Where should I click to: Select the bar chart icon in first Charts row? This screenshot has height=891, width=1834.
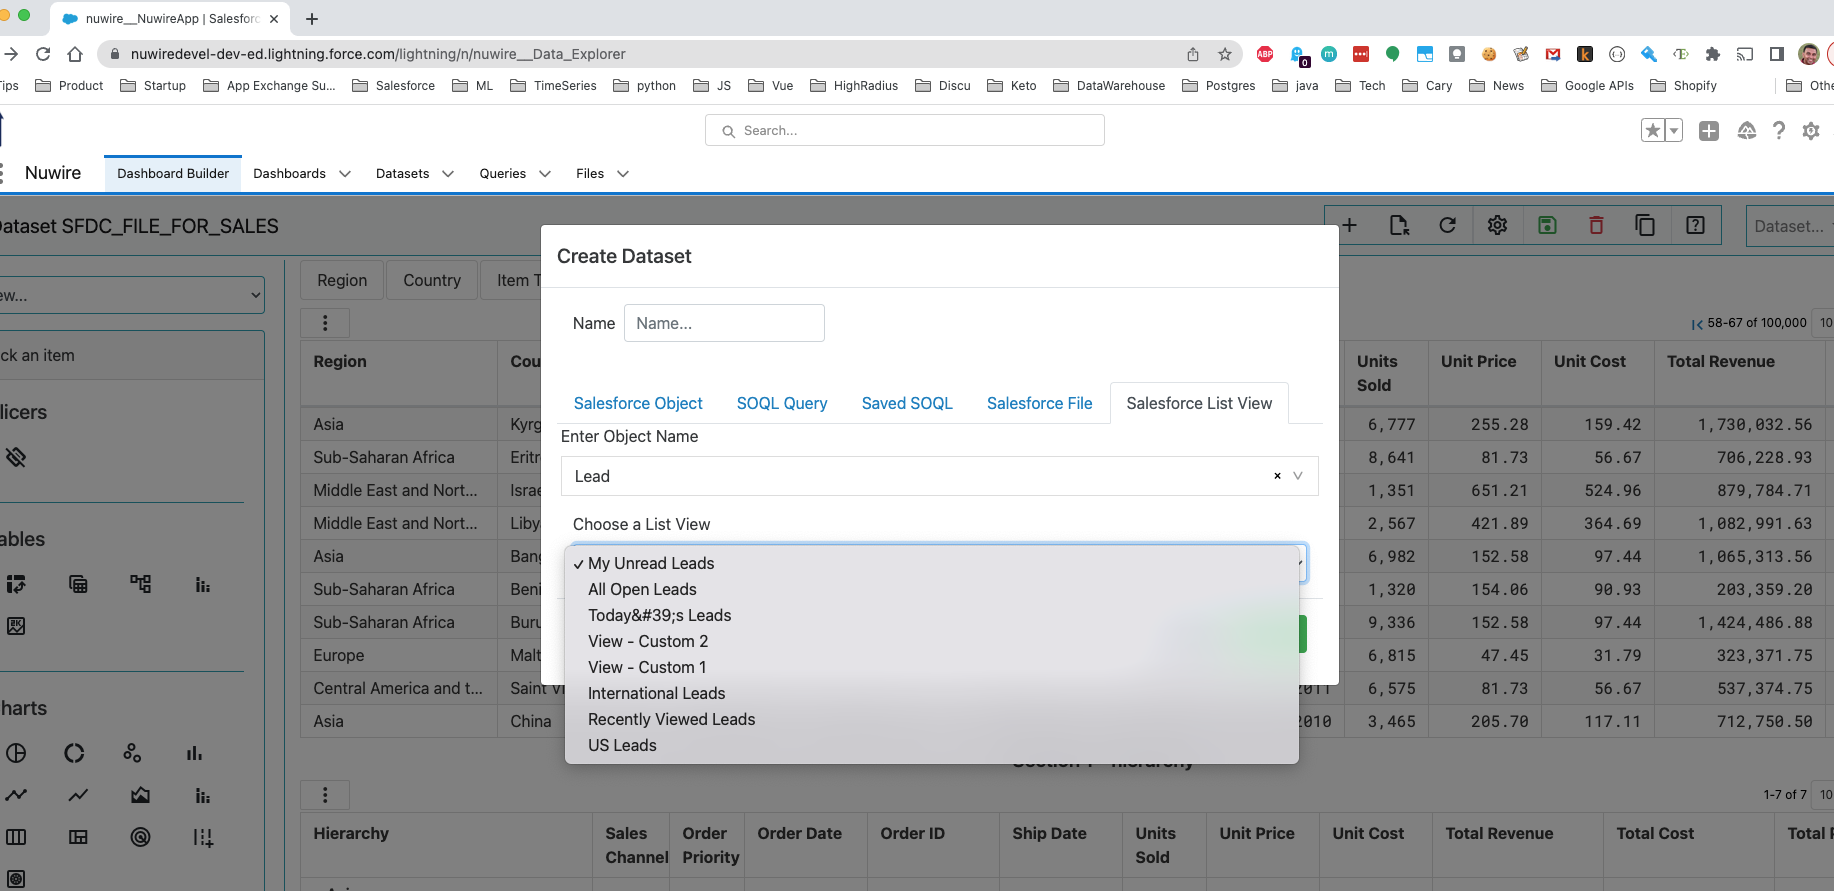(x=194, y=753)
